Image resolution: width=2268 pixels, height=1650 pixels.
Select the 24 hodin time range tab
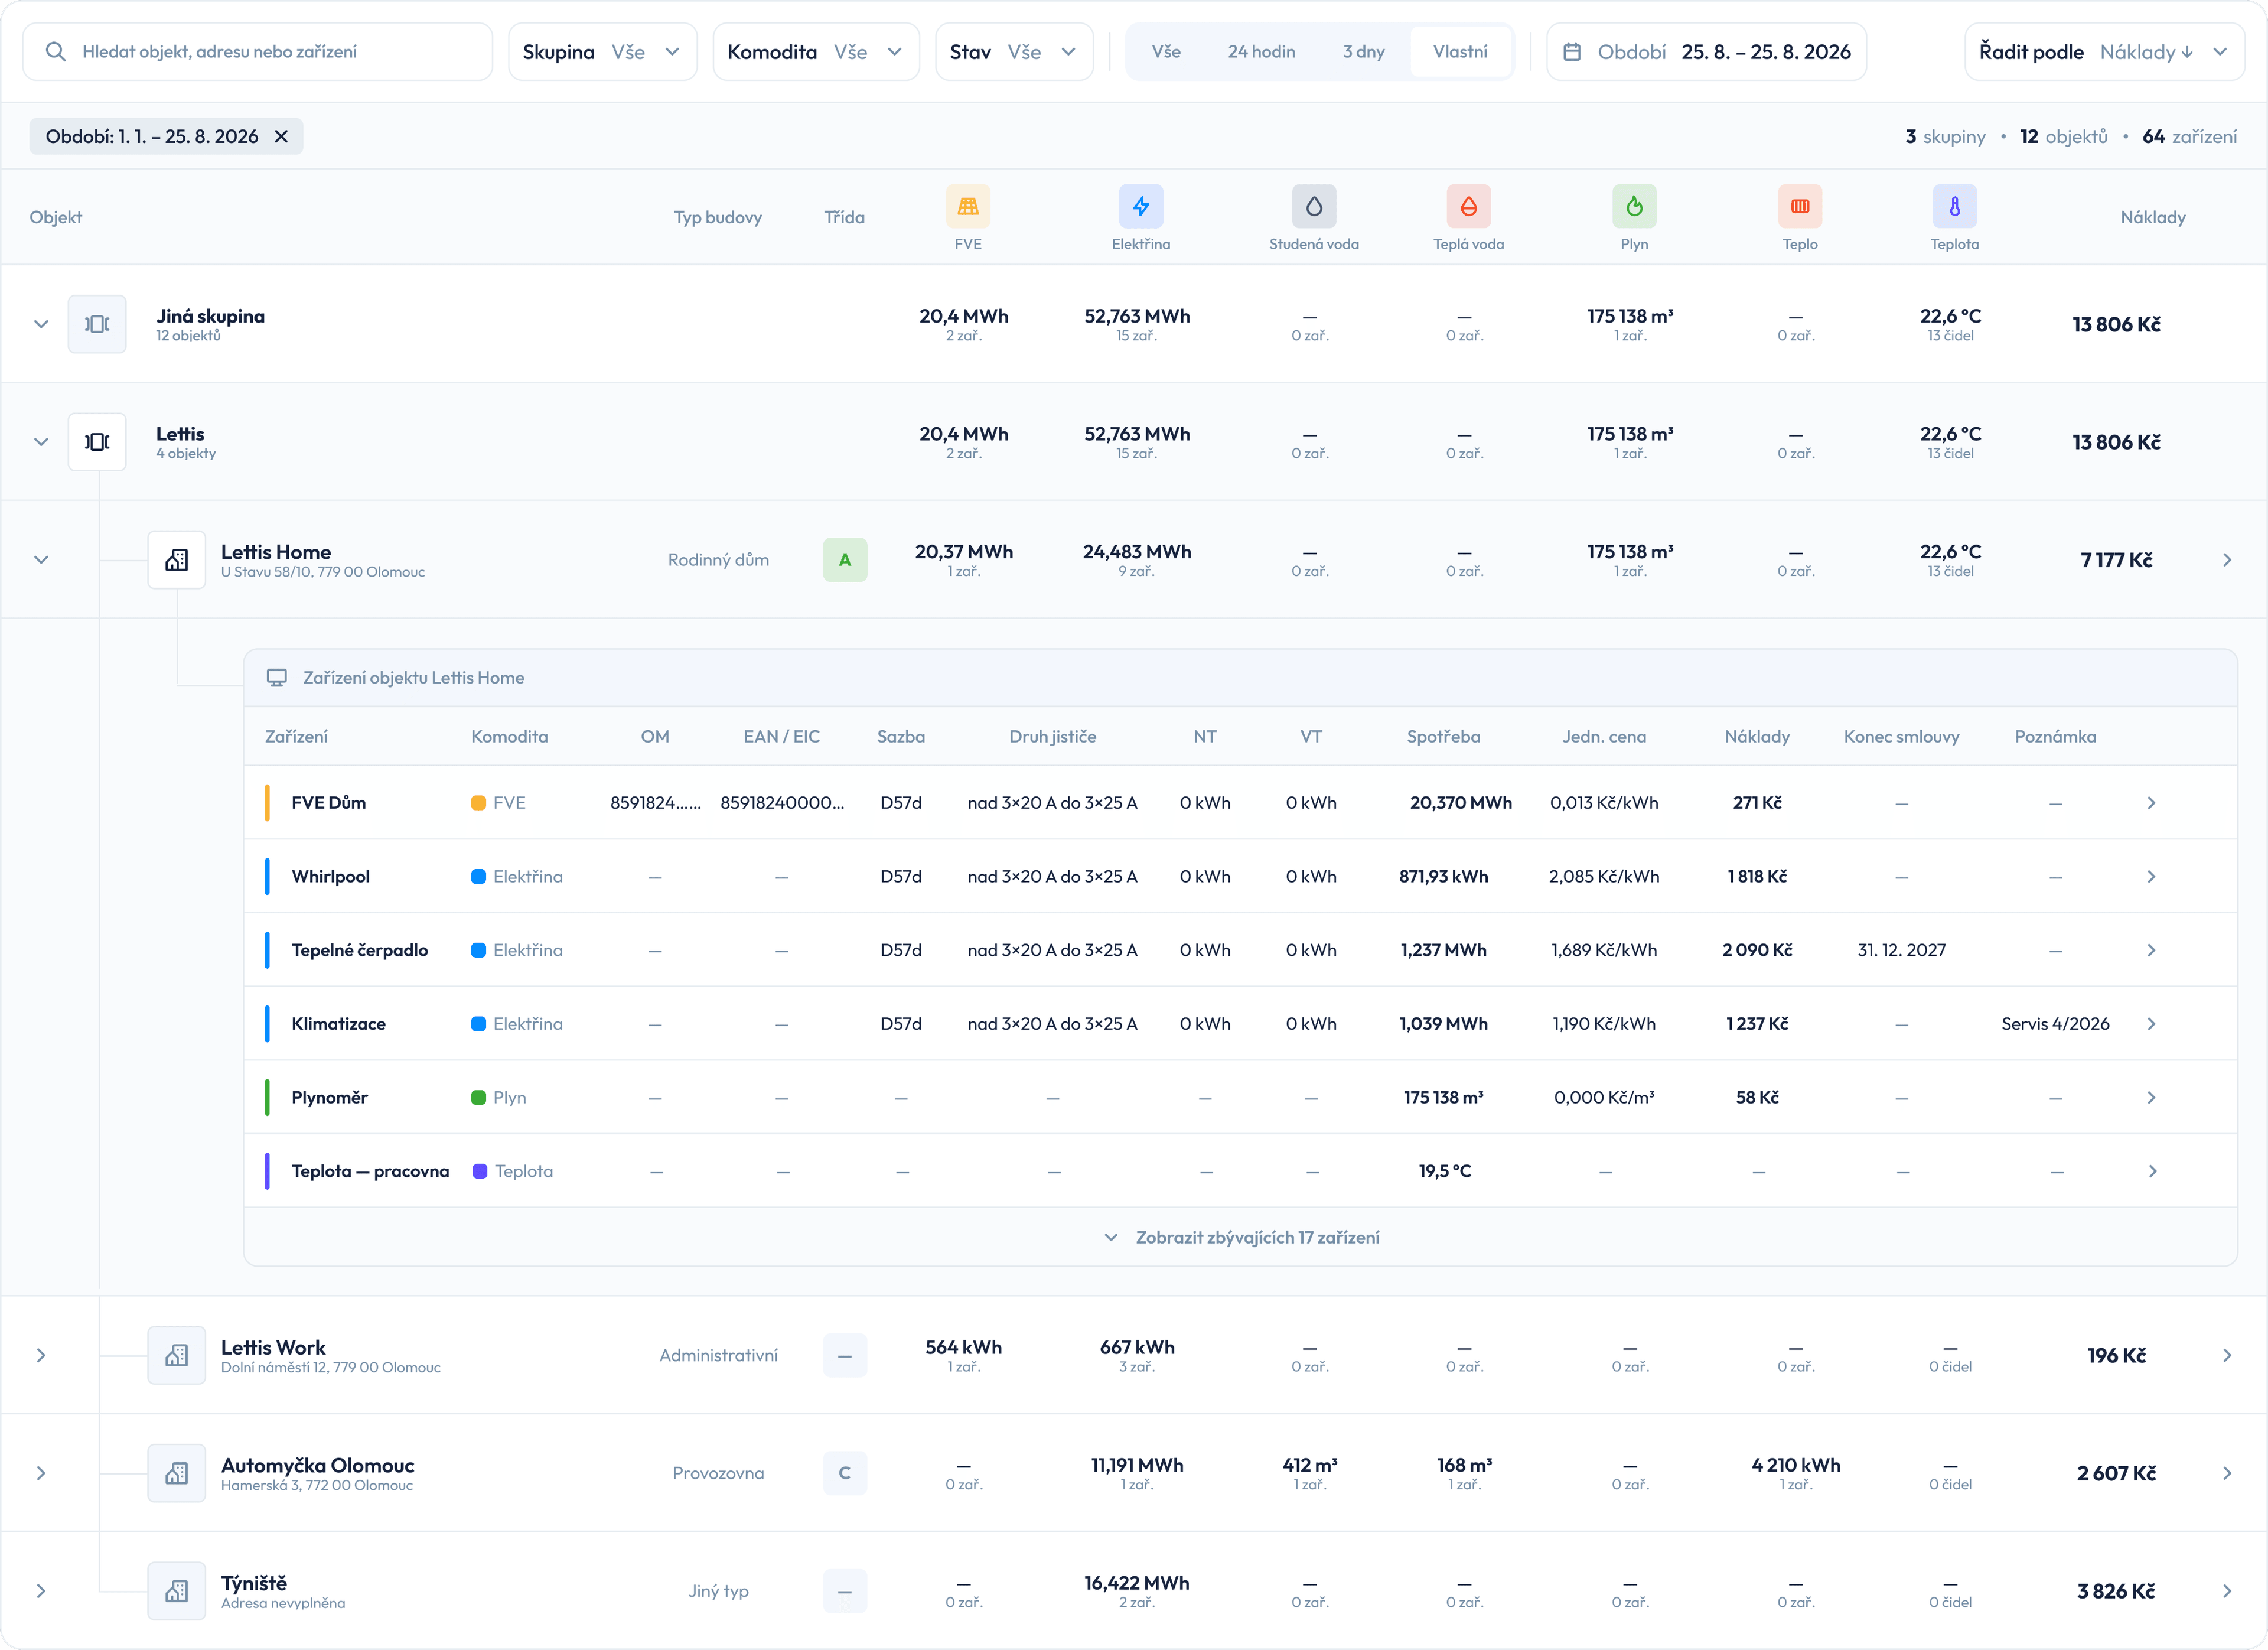pos(1261,52)
